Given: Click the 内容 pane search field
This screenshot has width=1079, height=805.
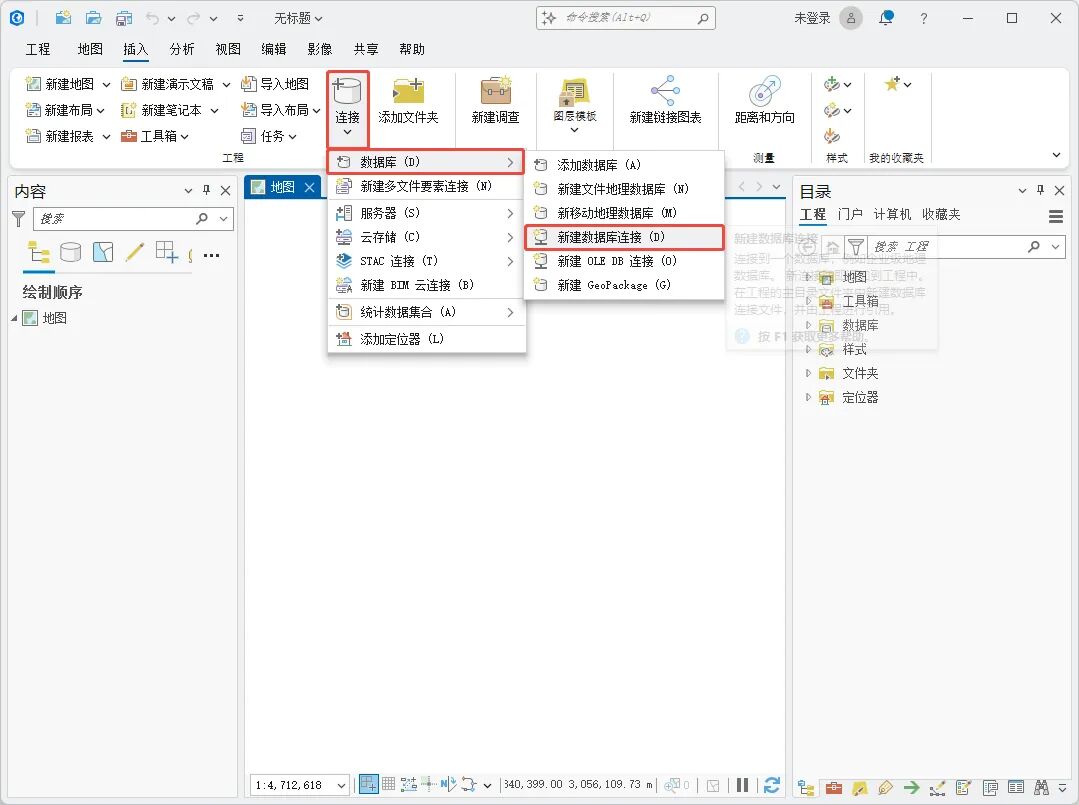Looking at the screenshot, I should tap(132, 219).
